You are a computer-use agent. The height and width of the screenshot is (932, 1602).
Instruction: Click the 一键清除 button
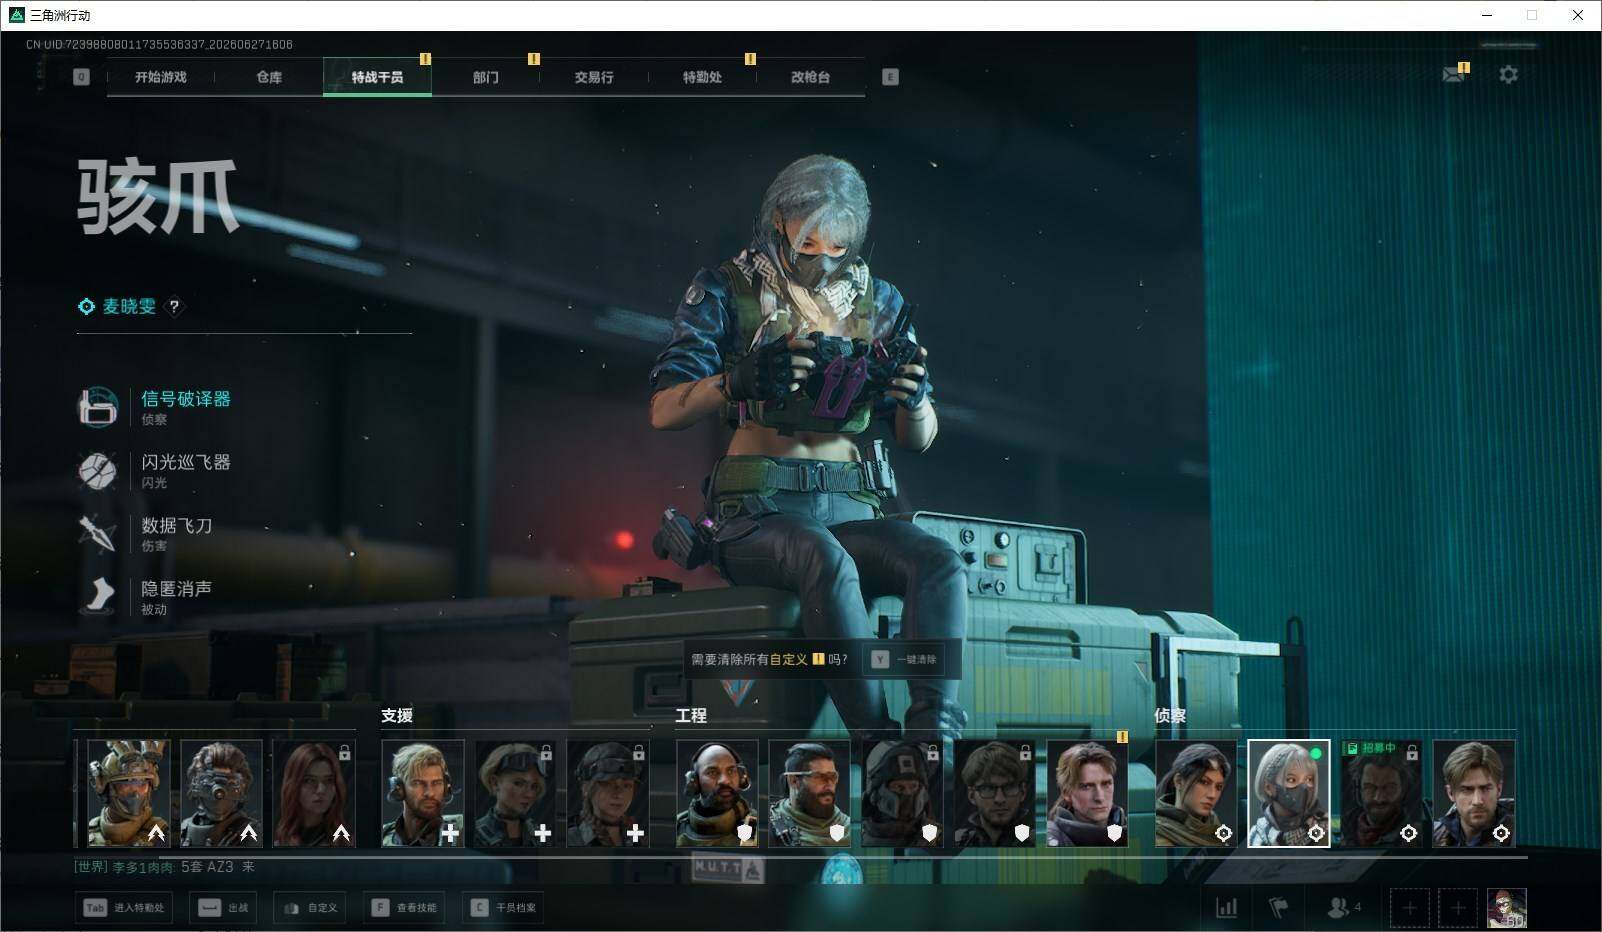905,659
